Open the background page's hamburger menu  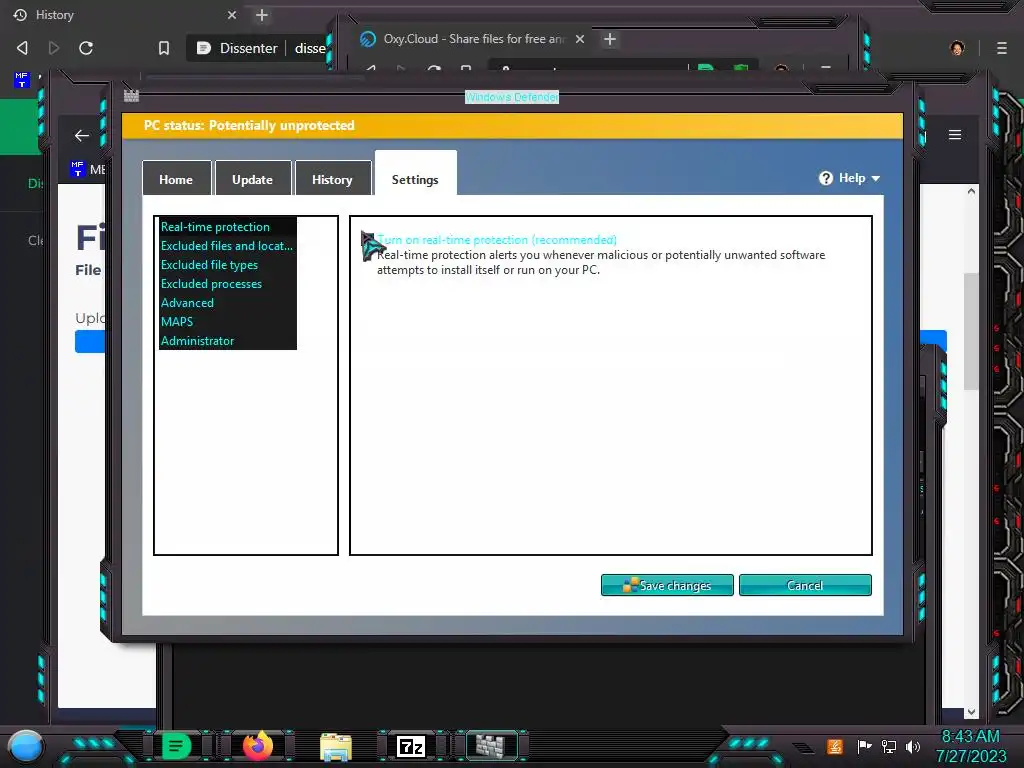[955, 135]
